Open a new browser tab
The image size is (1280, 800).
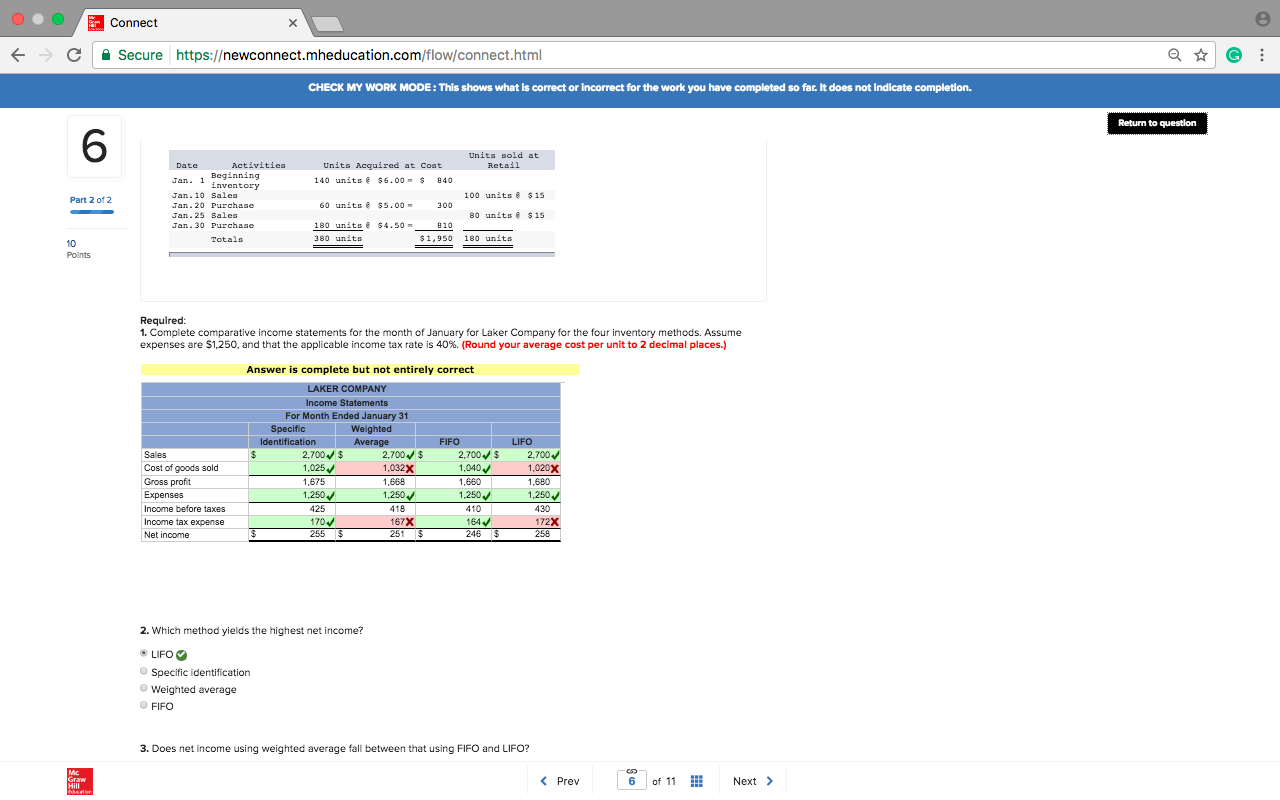tap(330, 23)
